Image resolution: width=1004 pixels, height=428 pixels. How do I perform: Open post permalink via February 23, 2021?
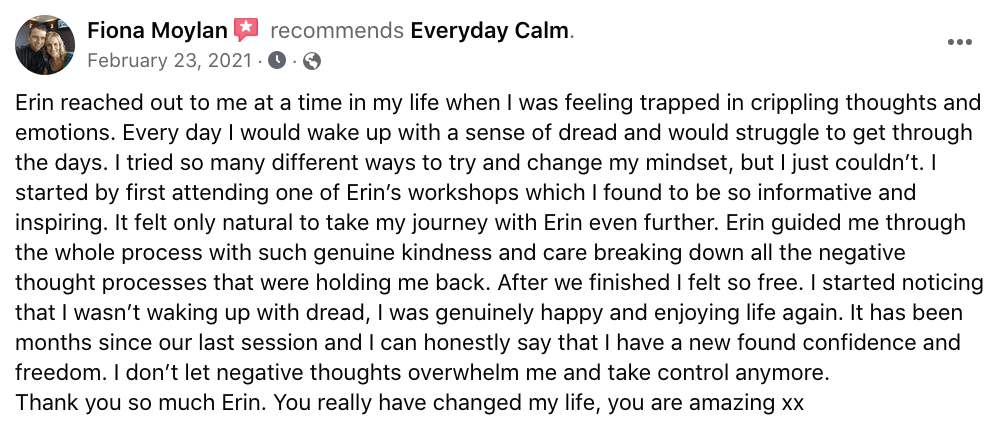171,61
